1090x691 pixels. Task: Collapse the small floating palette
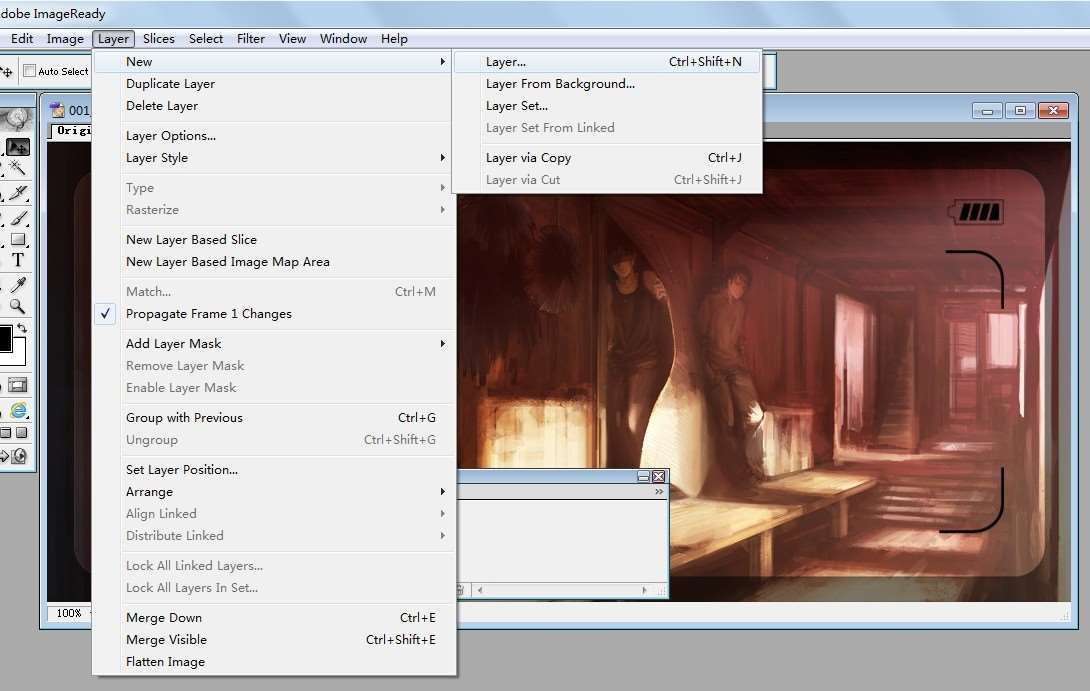644,476
